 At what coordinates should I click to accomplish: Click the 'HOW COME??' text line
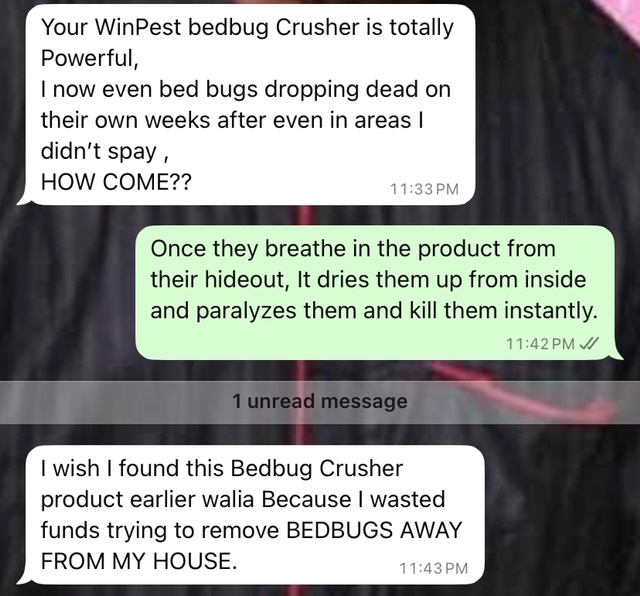116,181
